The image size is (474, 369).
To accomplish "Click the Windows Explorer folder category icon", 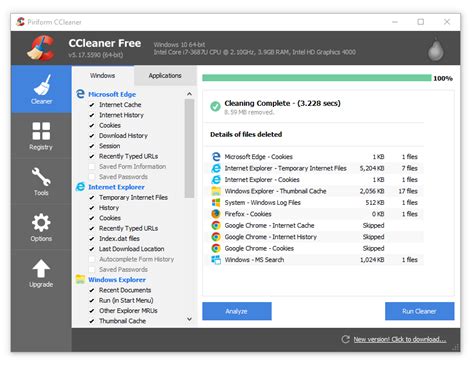I will coord(80,279).
